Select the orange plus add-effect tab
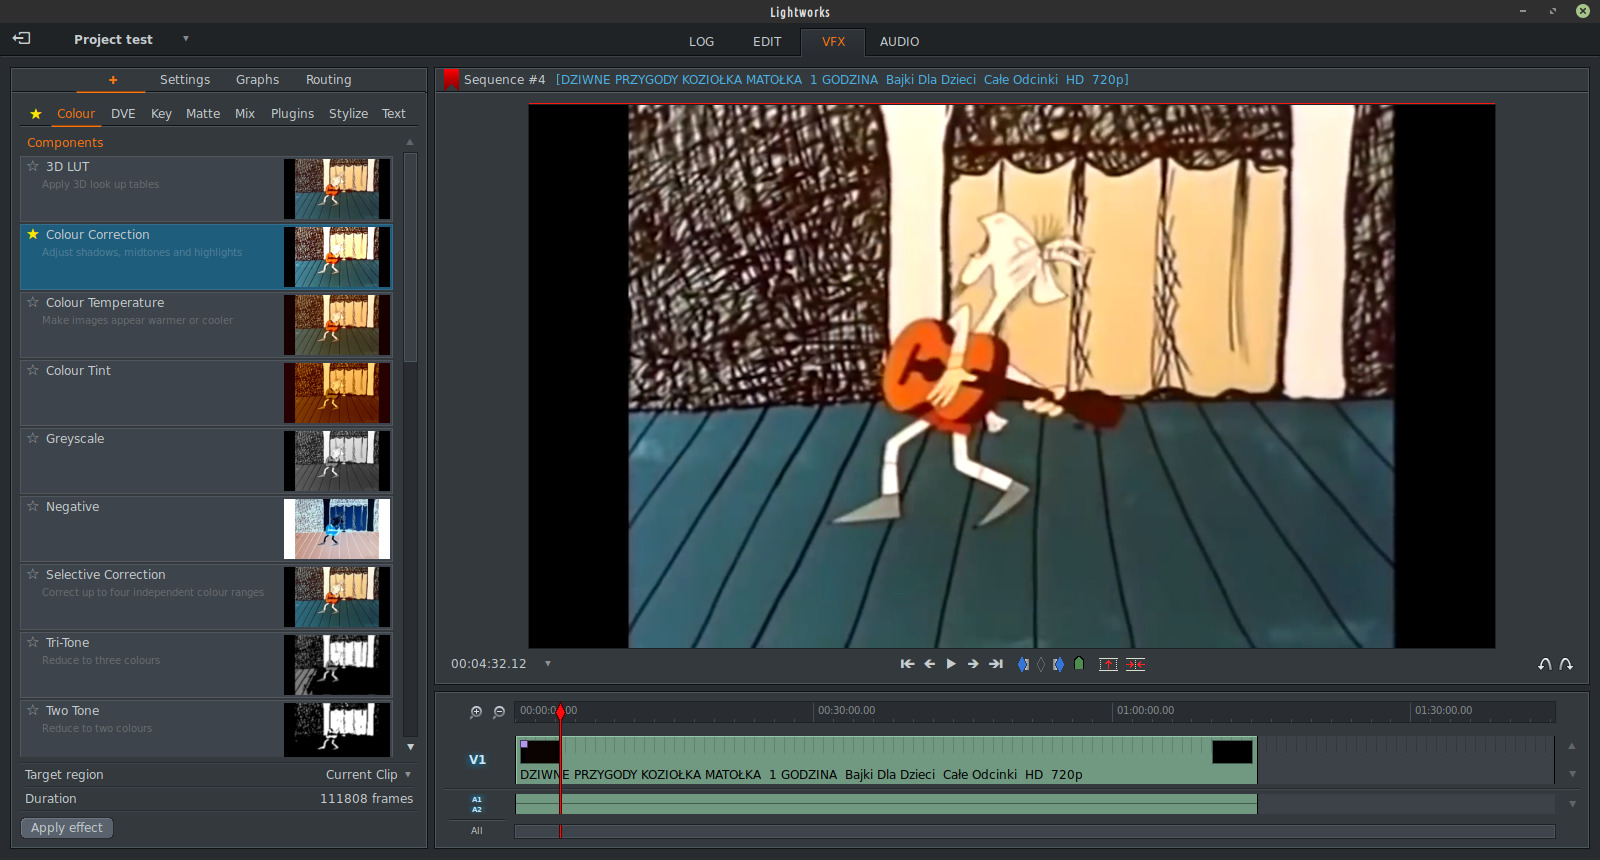The image size is (1600, 860). [x=113, y=80]
